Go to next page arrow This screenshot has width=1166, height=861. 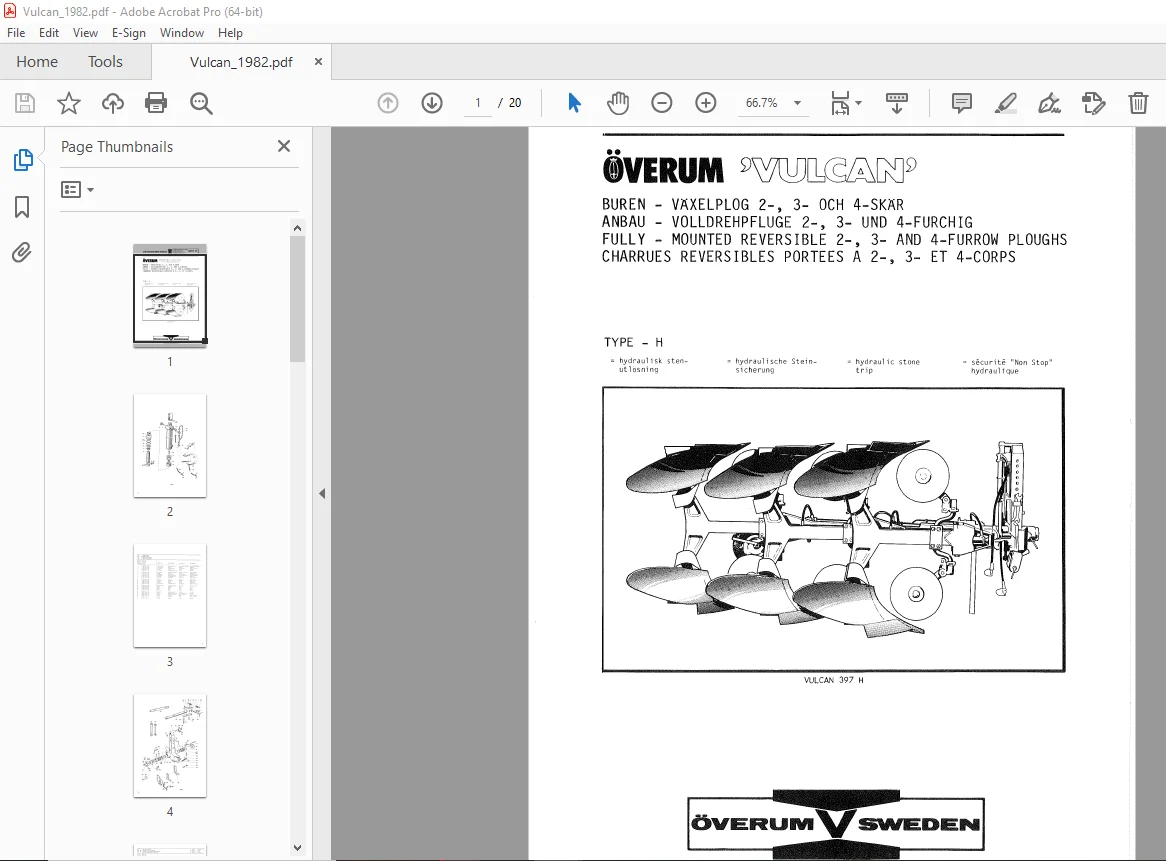[432, 103]
